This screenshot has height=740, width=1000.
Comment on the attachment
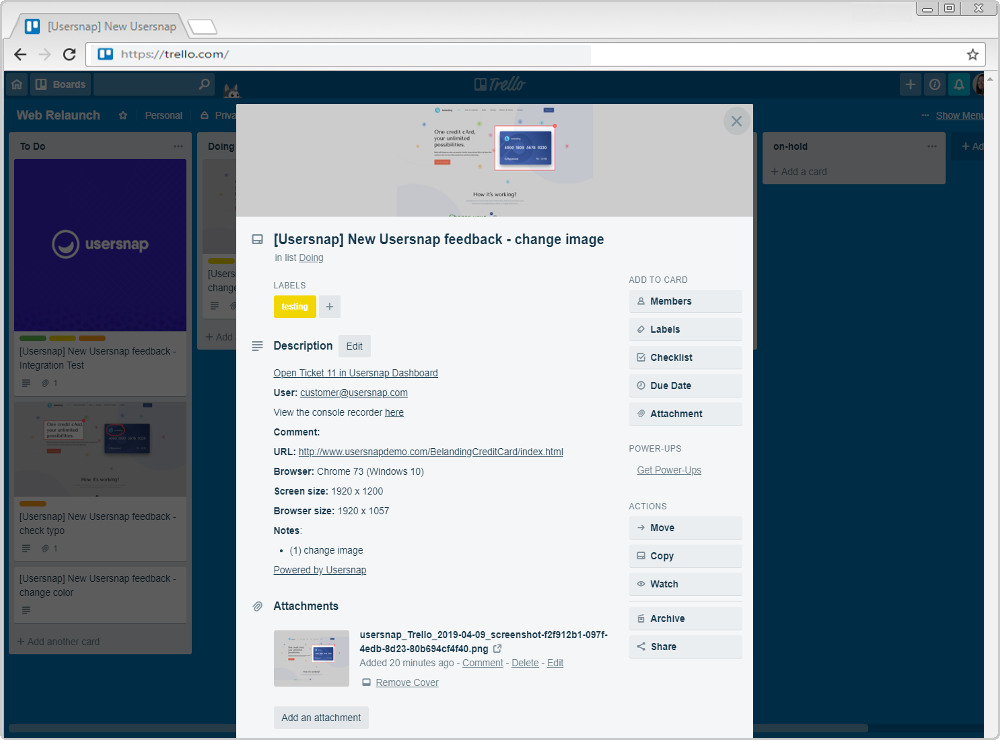pyautogui.click(x=482, y=663)
